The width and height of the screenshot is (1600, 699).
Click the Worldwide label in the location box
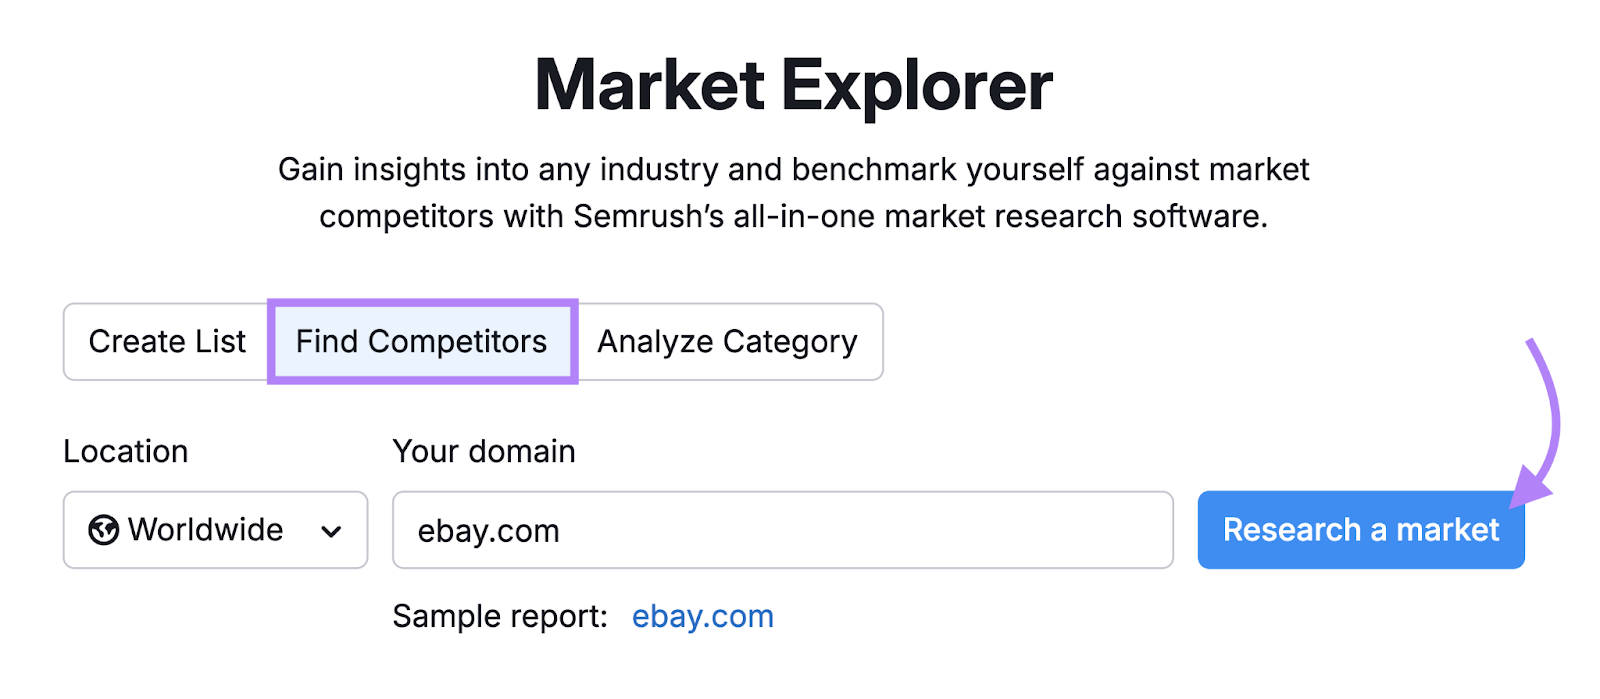pyautogui.click(x=206, y=530)
